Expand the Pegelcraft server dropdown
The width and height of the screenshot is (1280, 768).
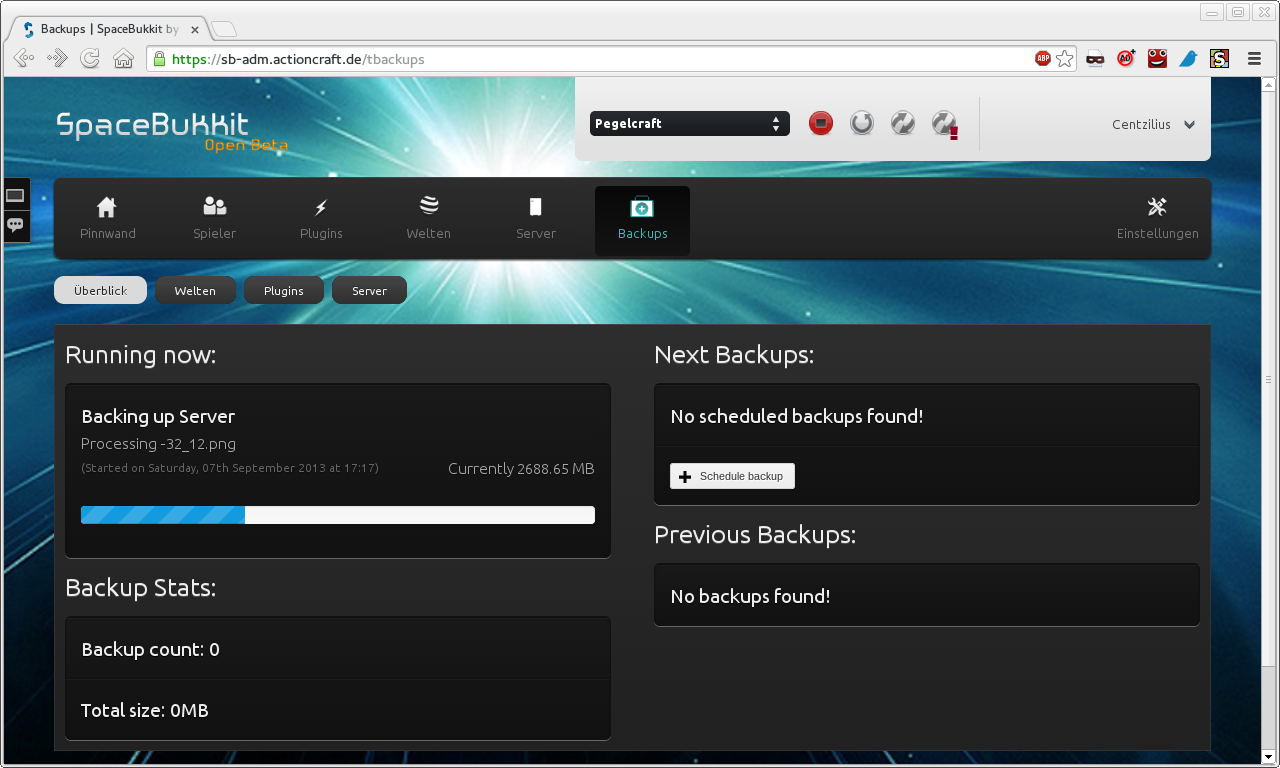click(689, 124)
